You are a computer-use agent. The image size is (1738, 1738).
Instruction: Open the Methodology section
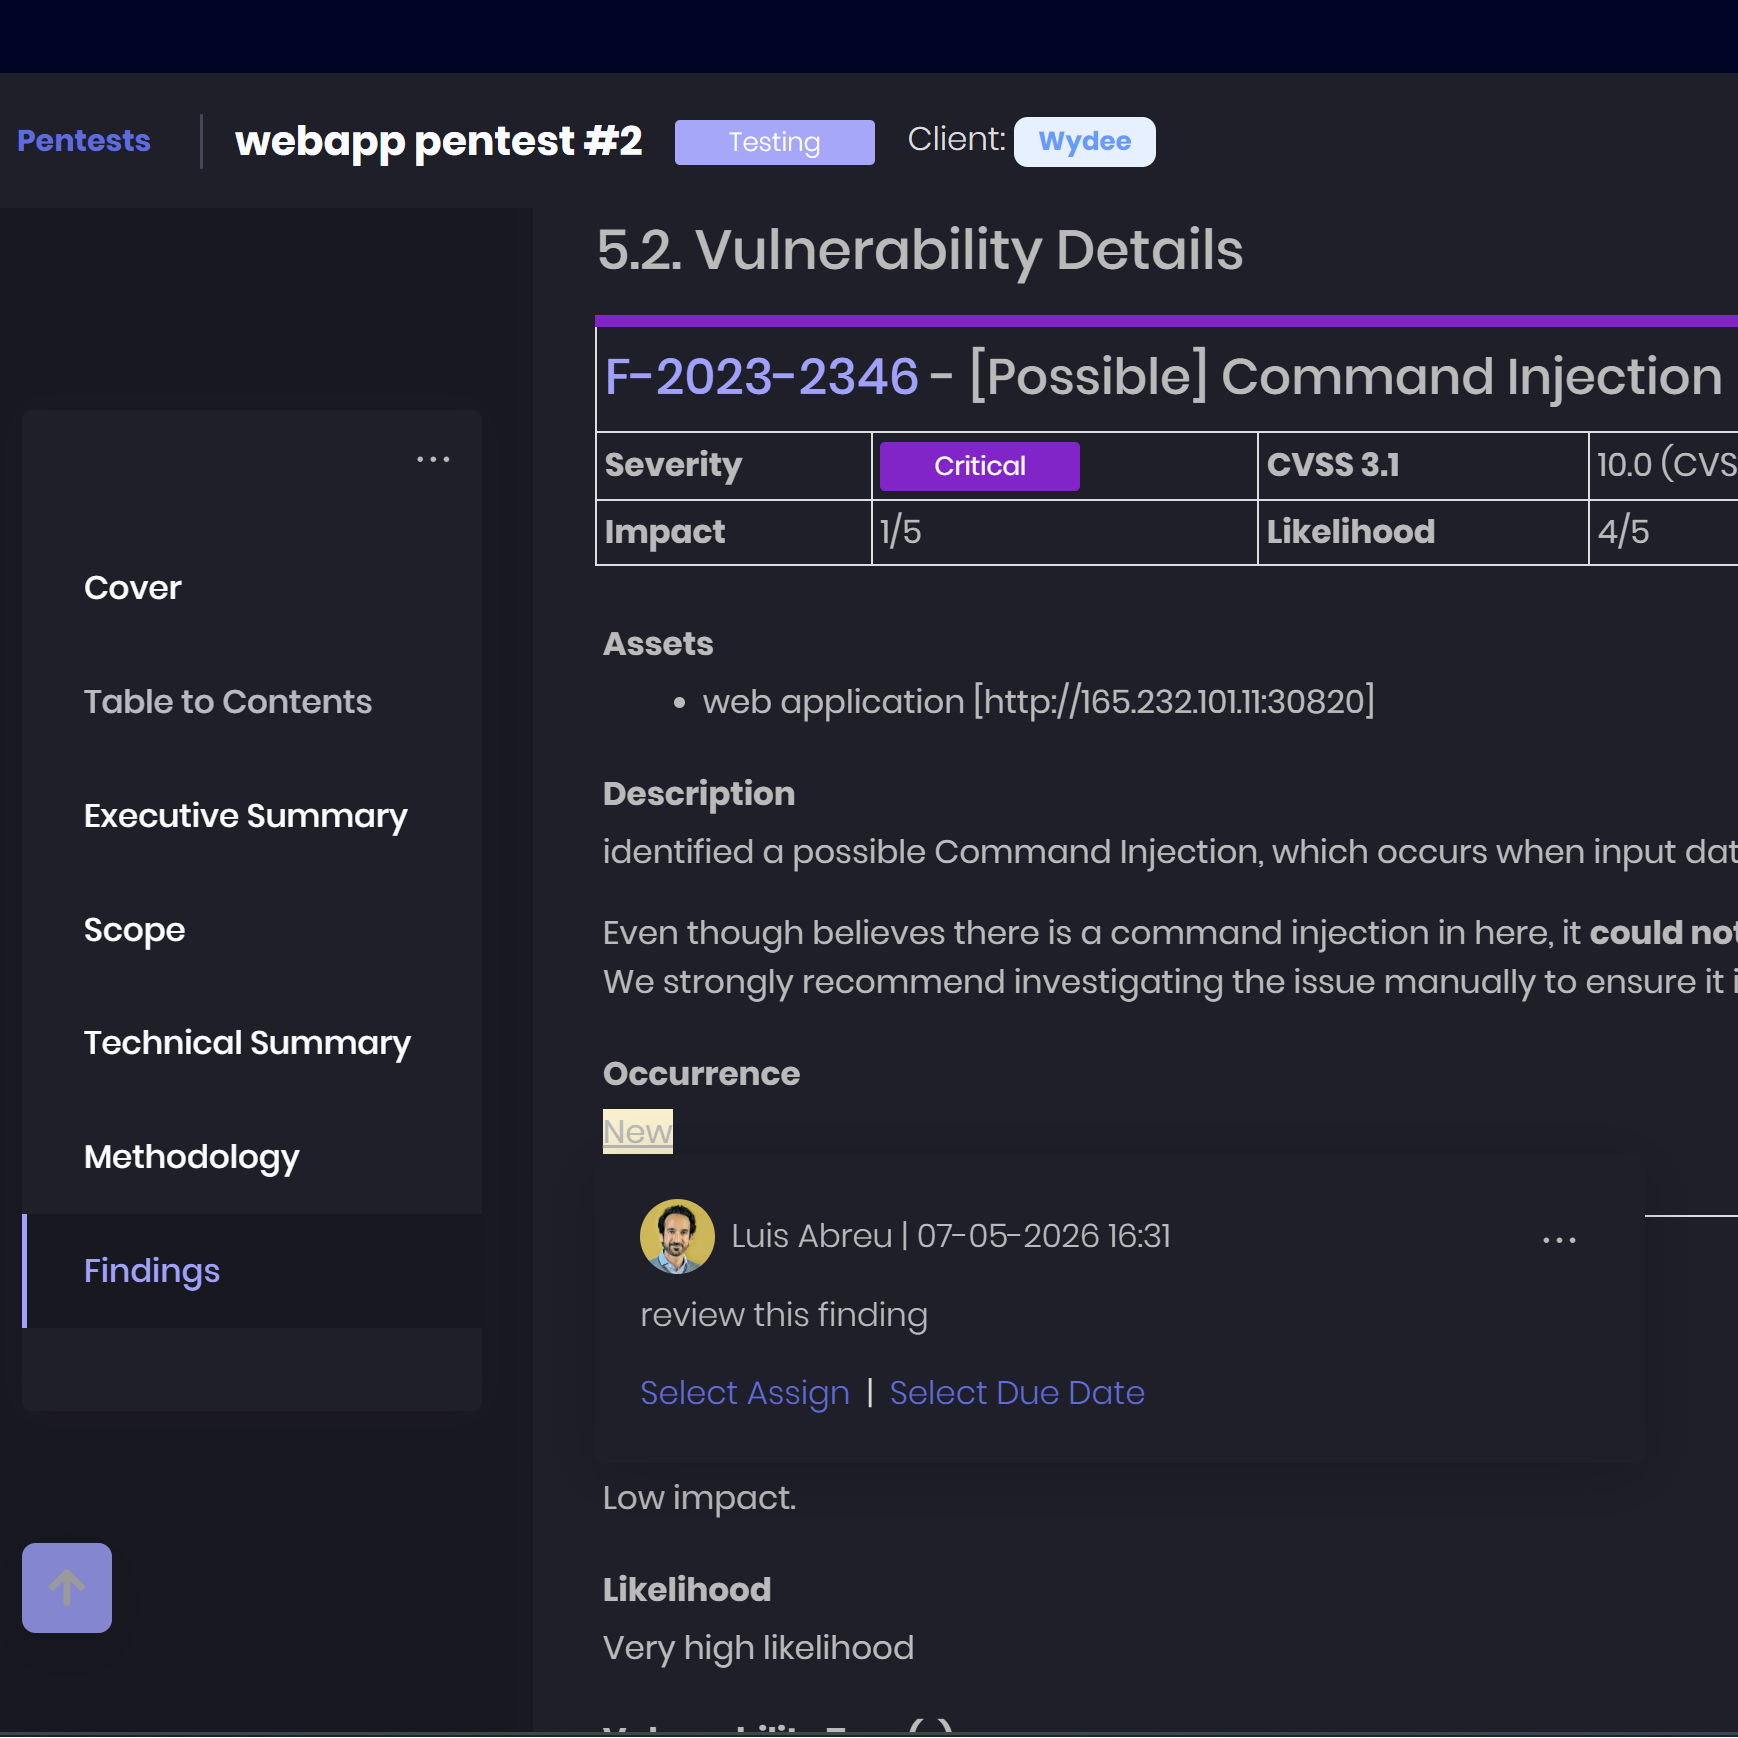coord(192,1157)
